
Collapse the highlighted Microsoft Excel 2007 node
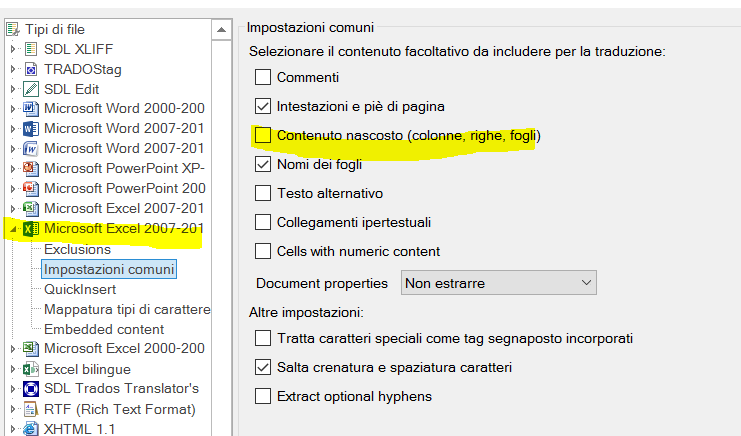coord(13,230)
